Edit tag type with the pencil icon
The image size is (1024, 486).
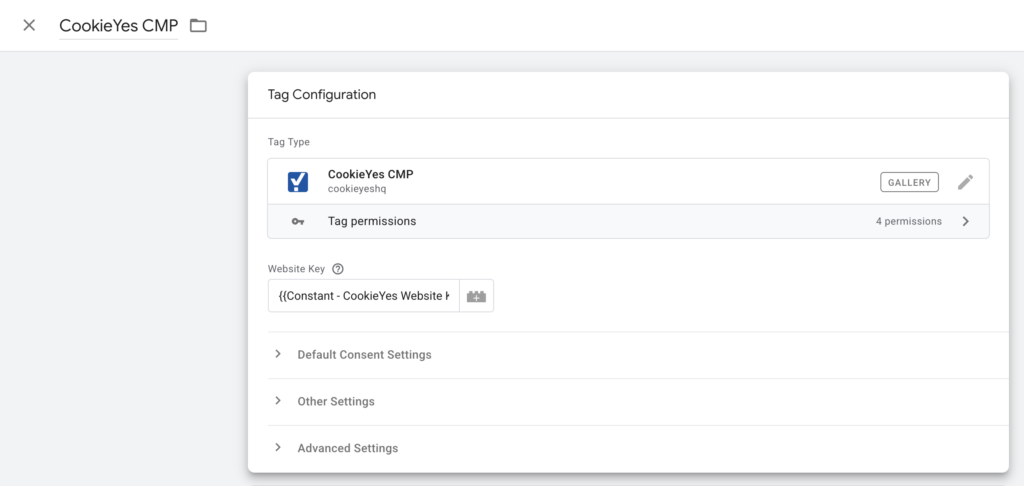pos(965,182)
